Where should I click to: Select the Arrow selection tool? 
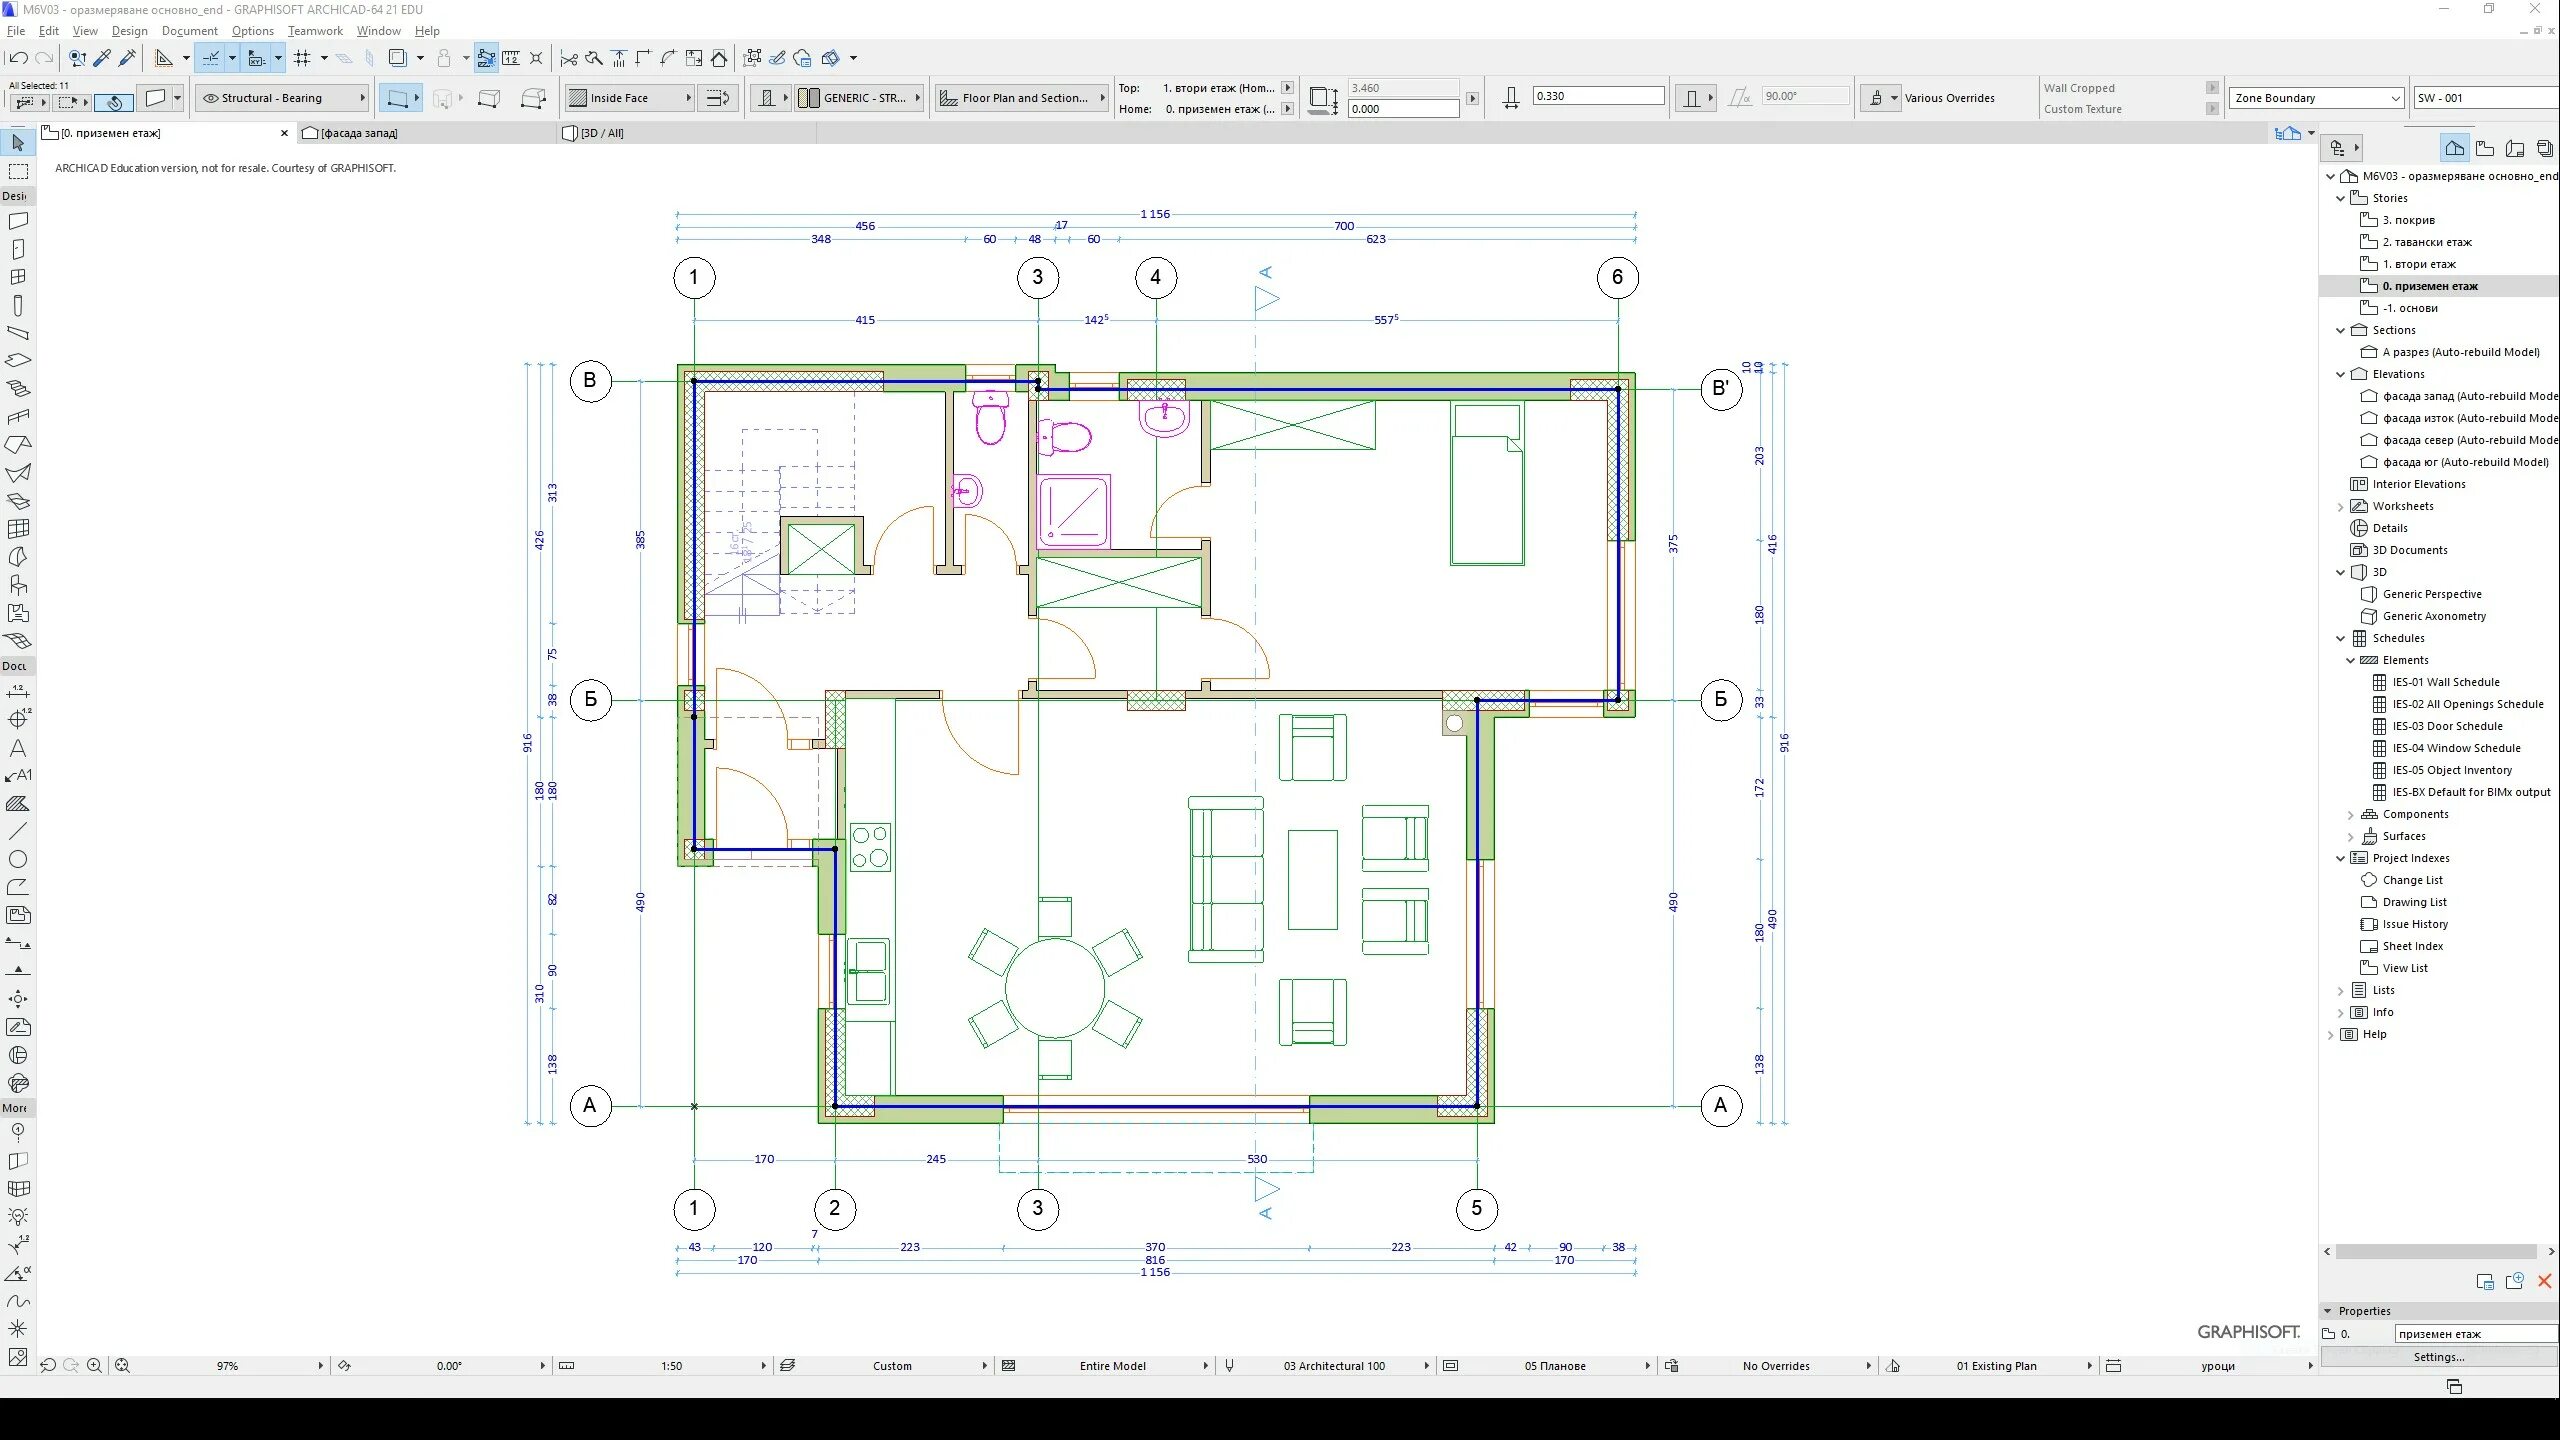coord(18,143)
